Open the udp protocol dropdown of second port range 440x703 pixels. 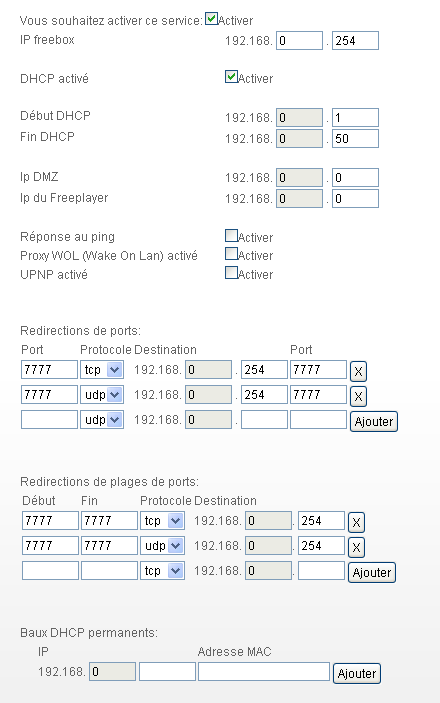(162, 546)
